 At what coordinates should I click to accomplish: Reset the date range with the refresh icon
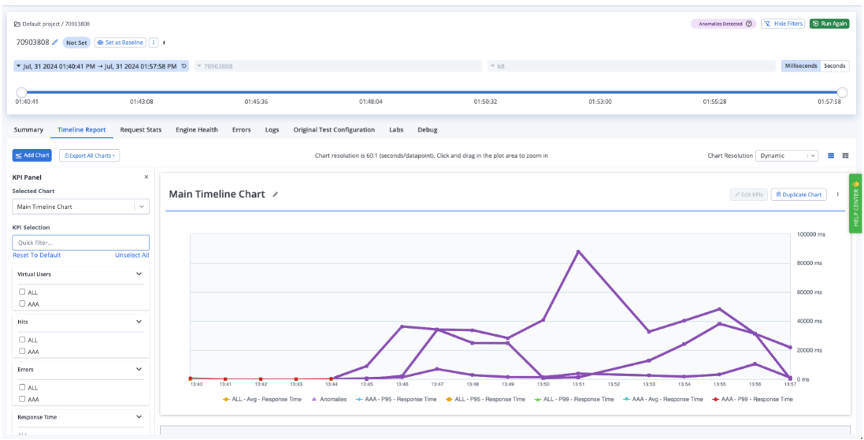[184, 66]
